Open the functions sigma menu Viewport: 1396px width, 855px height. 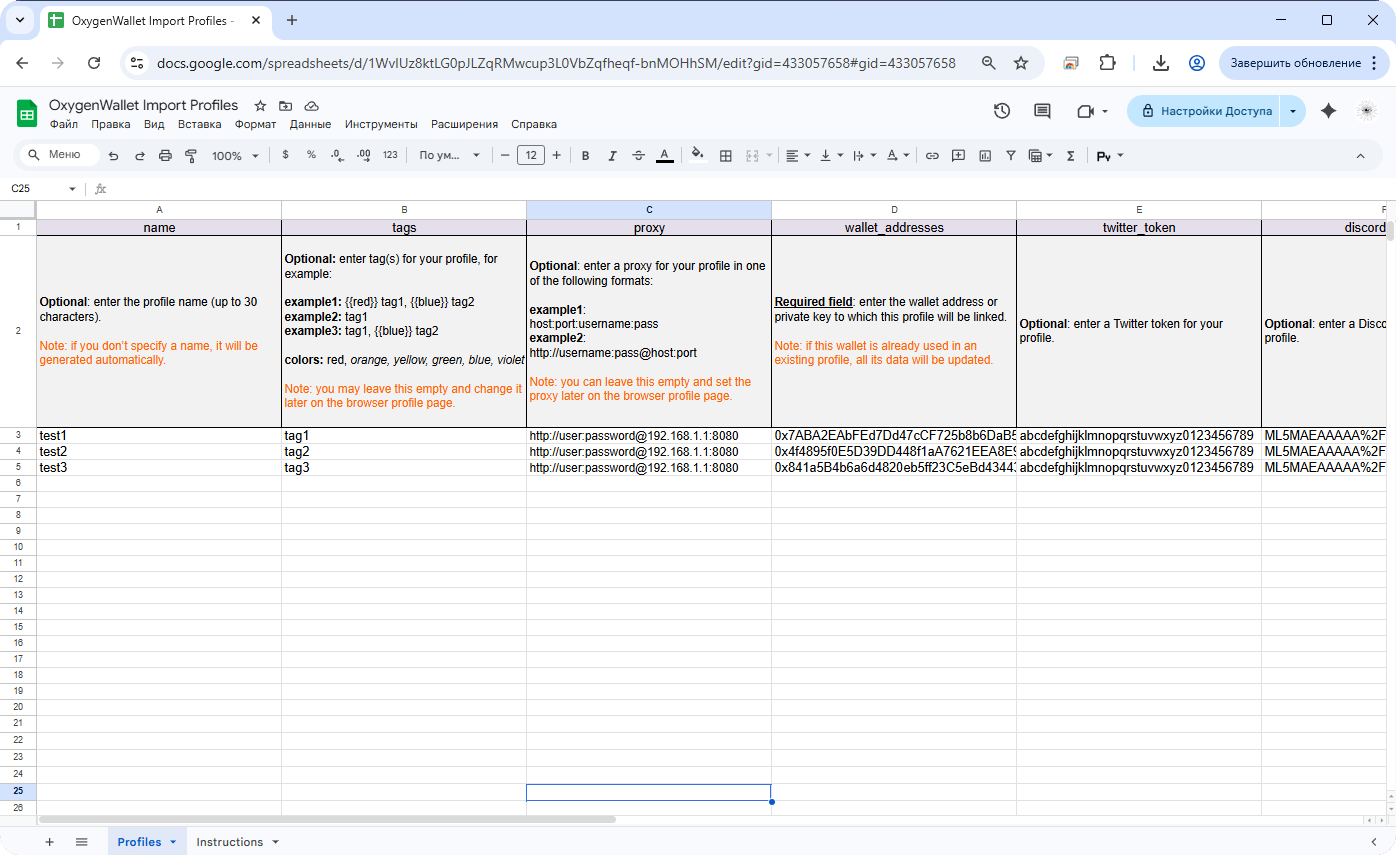point(1071,156)
